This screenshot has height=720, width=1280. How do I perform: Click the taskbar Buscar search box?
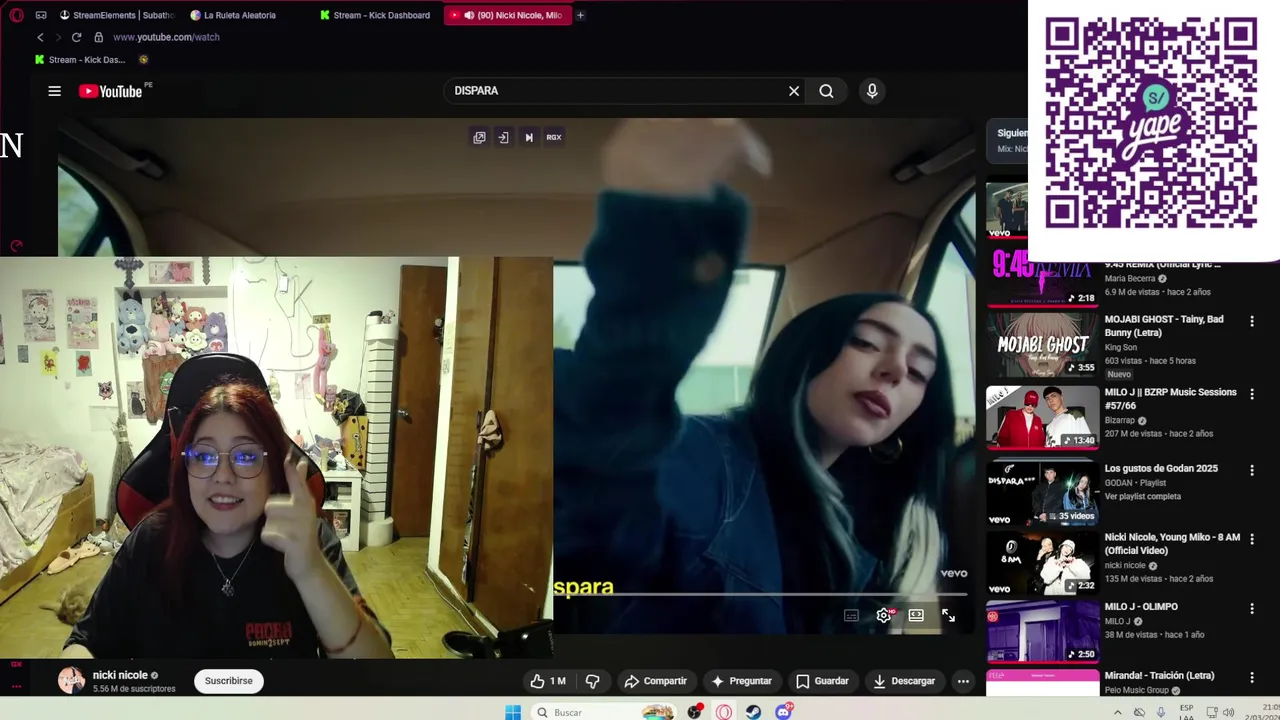coord(603,712)
